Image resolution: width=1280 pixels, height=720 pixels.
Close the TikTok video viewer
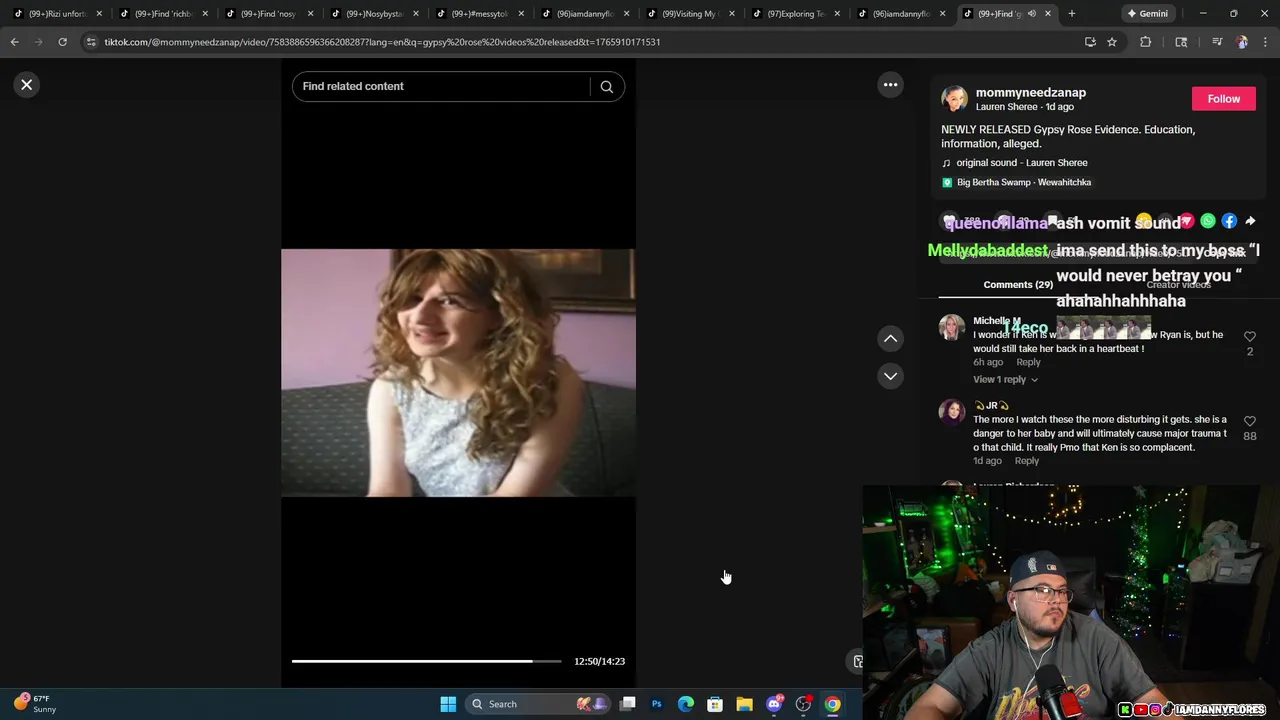pos(27,85)
